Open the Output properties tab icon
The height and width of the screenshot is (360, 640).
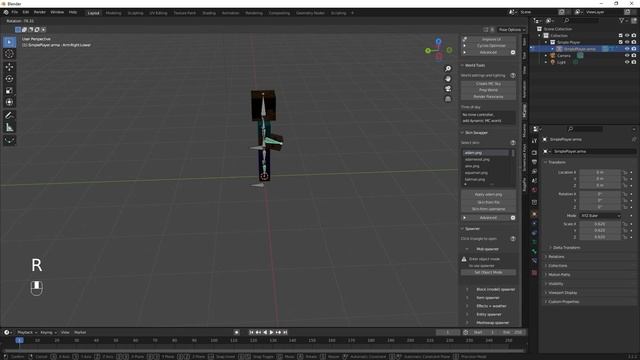click(534, 162)
